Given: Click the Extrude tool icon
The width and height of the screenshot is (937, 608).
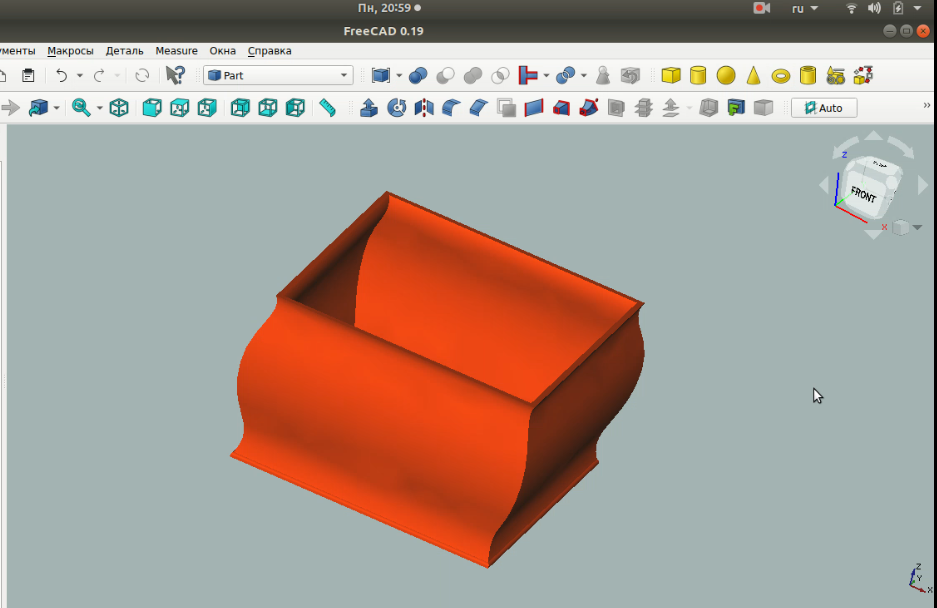Looking at the screenshot, I should coord(369,108).
